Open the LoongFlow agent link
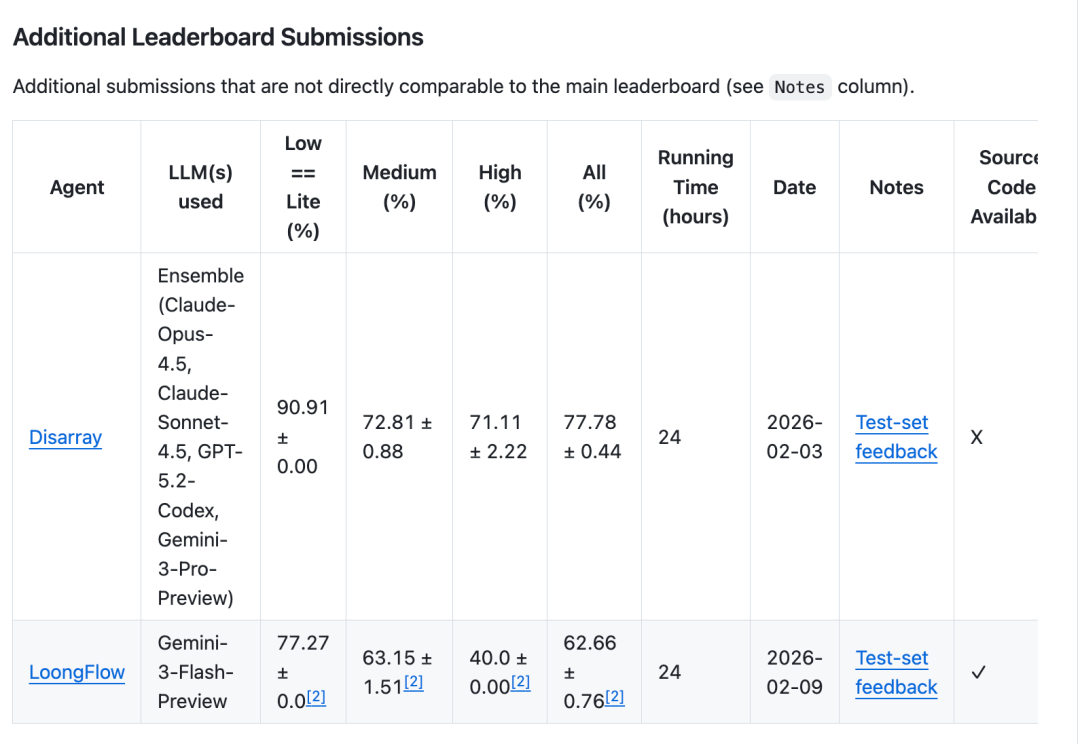Screen dimensions: 1080x744 pos(77,672)
